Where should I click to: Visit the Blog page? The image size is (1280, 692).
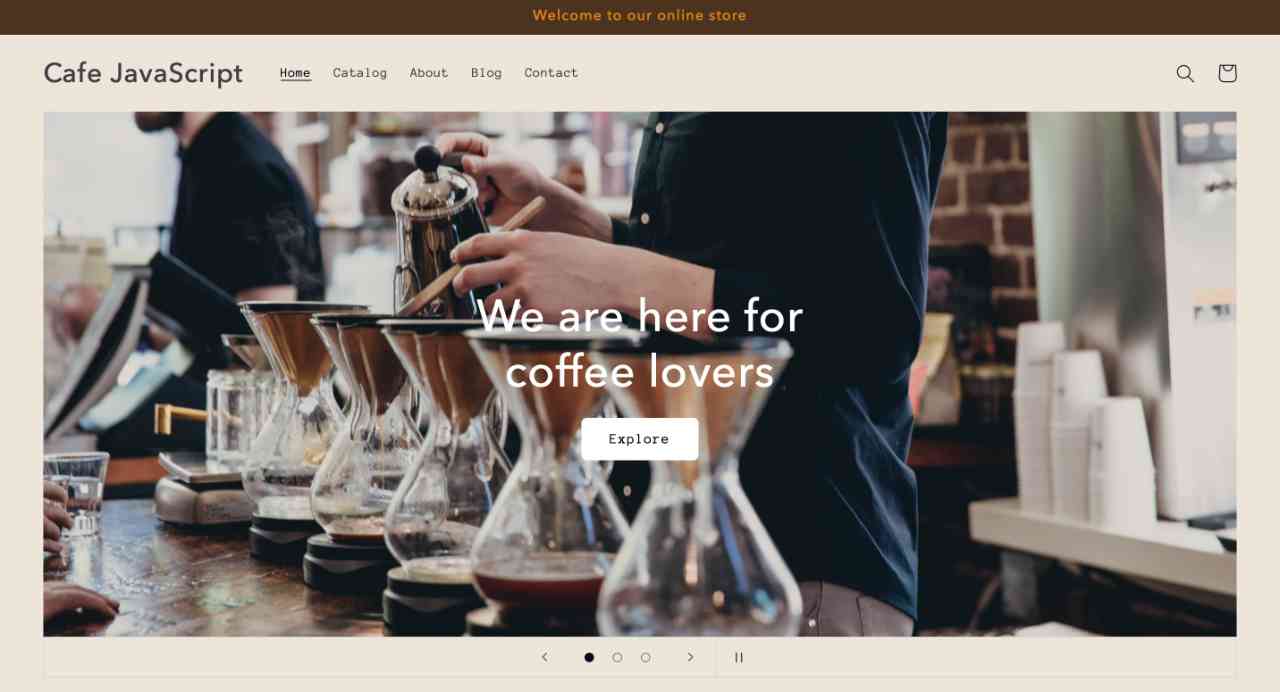(486, 73)
